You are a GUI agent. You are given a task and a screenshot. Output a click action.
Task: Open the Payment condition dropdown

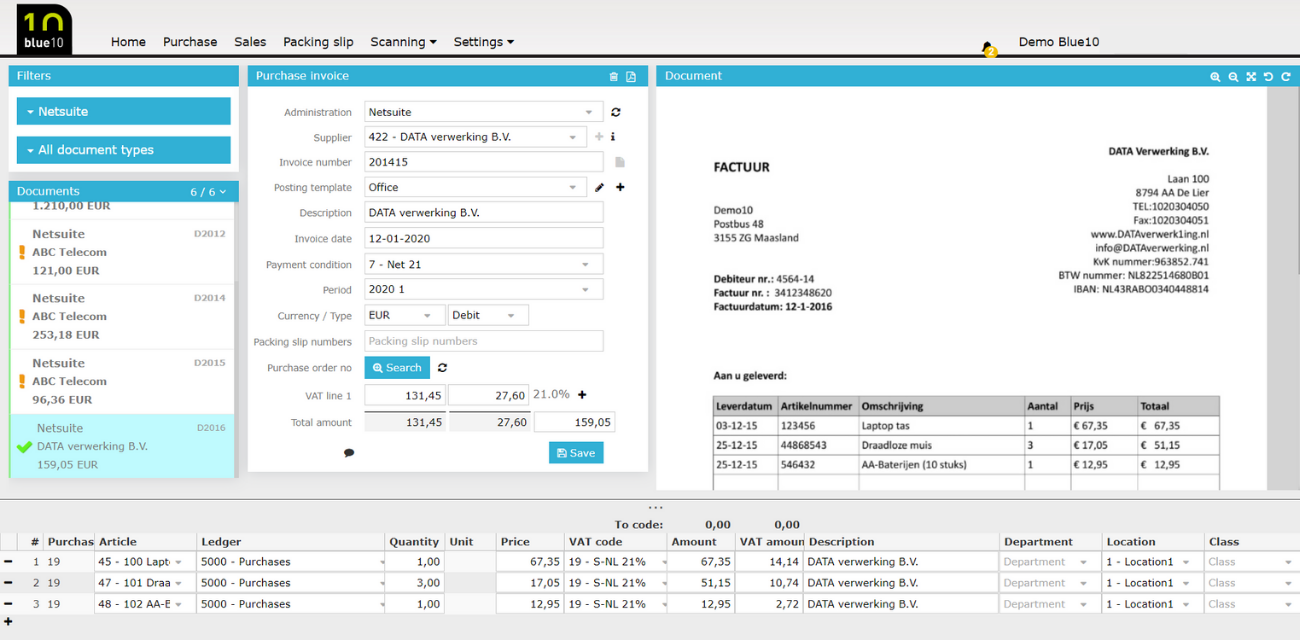484,265
